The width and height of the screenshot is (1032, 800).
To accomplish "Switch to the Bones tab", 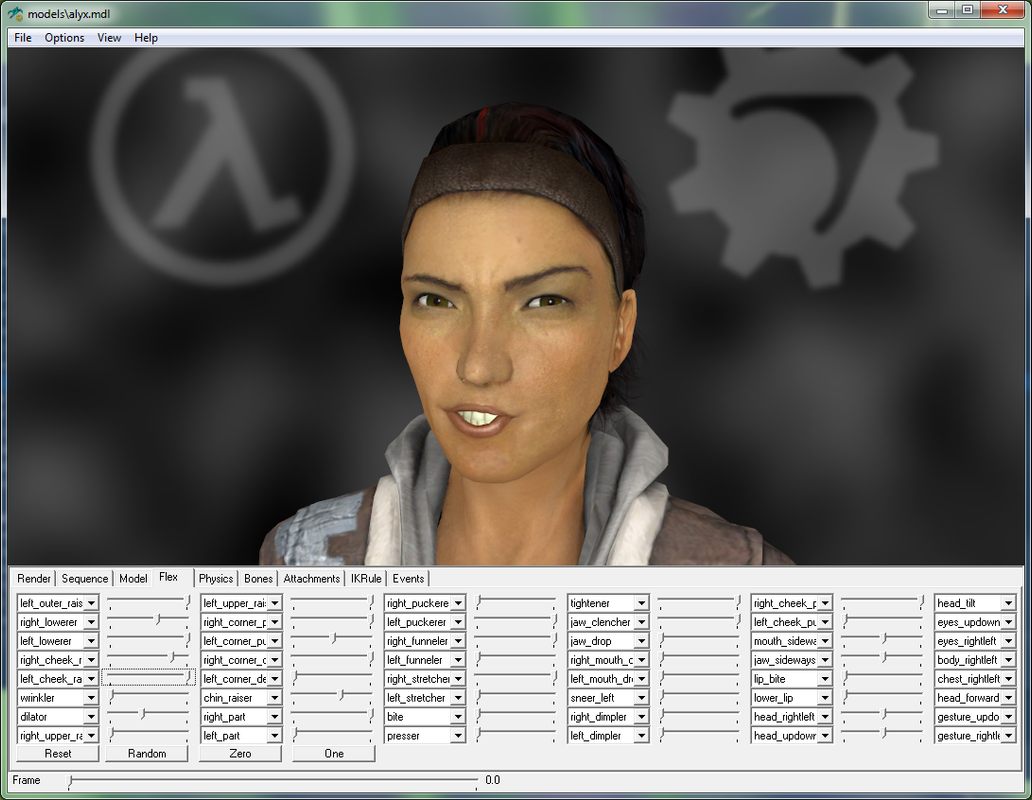I will 258,578.
